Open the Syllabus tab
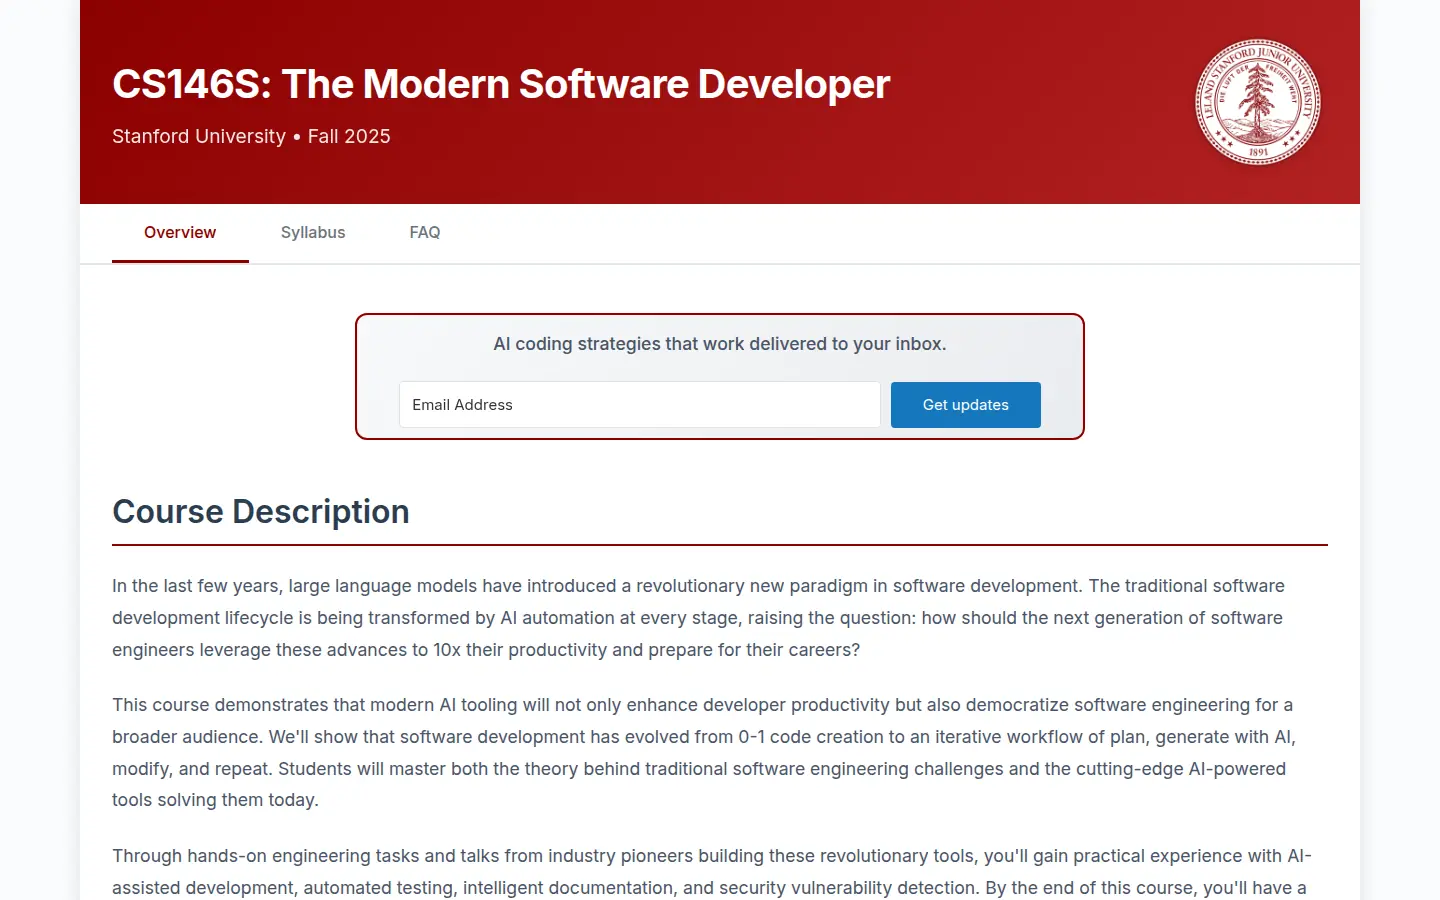The height and width of the screenshot is (900, 1440). click(x=313, y=232)
